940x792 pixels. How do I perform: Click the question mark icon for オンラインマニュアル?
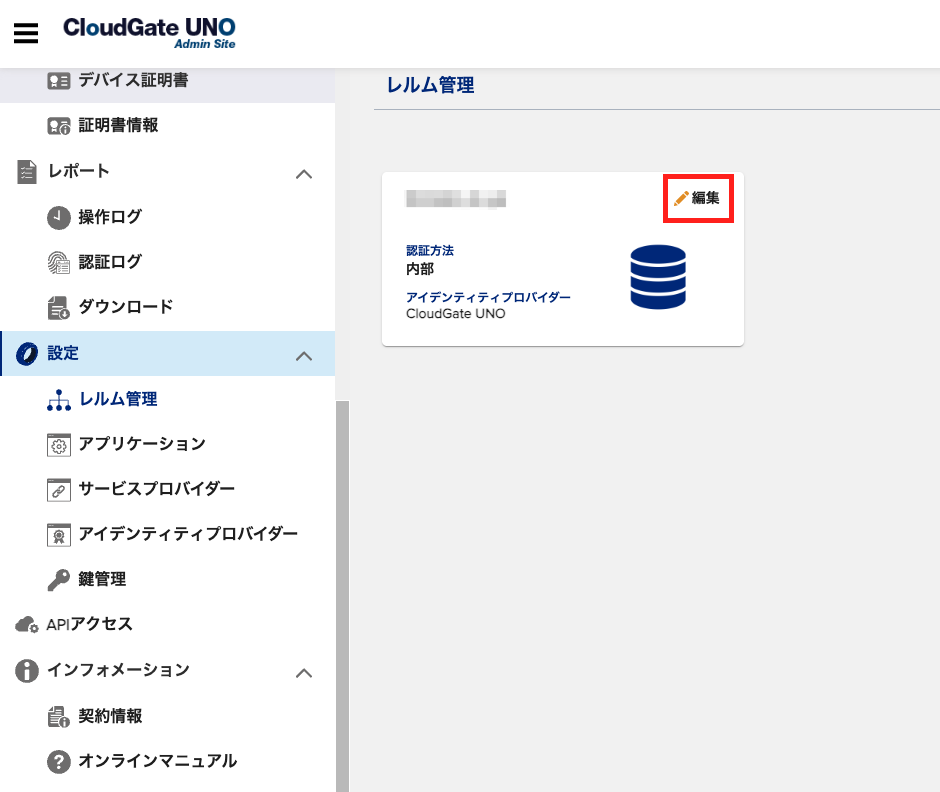coord(59,761)
